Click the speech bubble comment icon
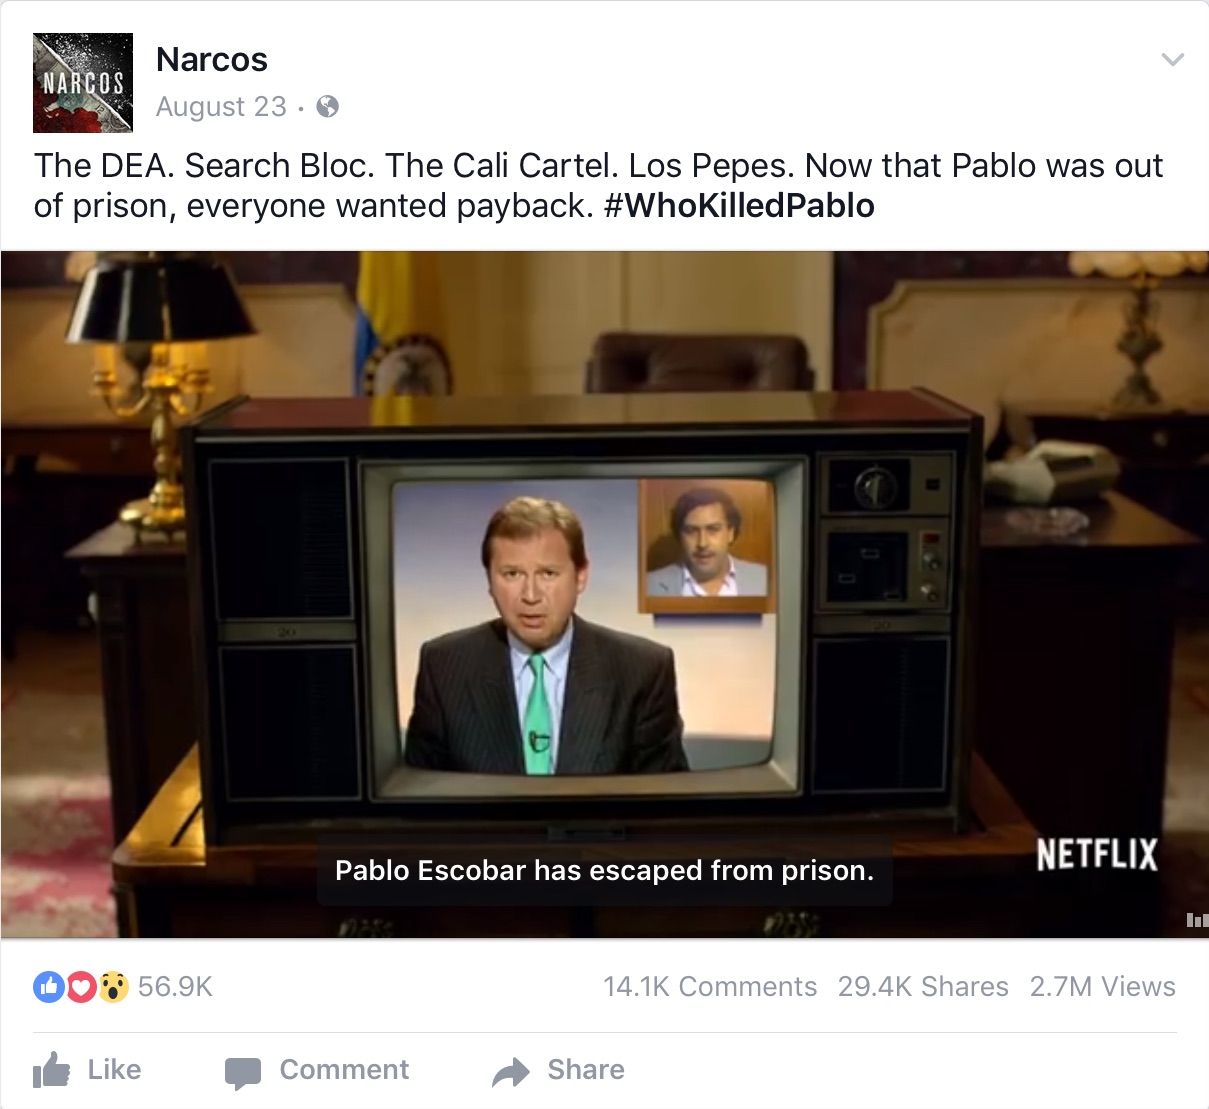Image resolution: width=1209 pixels, height=1109 pixels. click(243, 1073)
